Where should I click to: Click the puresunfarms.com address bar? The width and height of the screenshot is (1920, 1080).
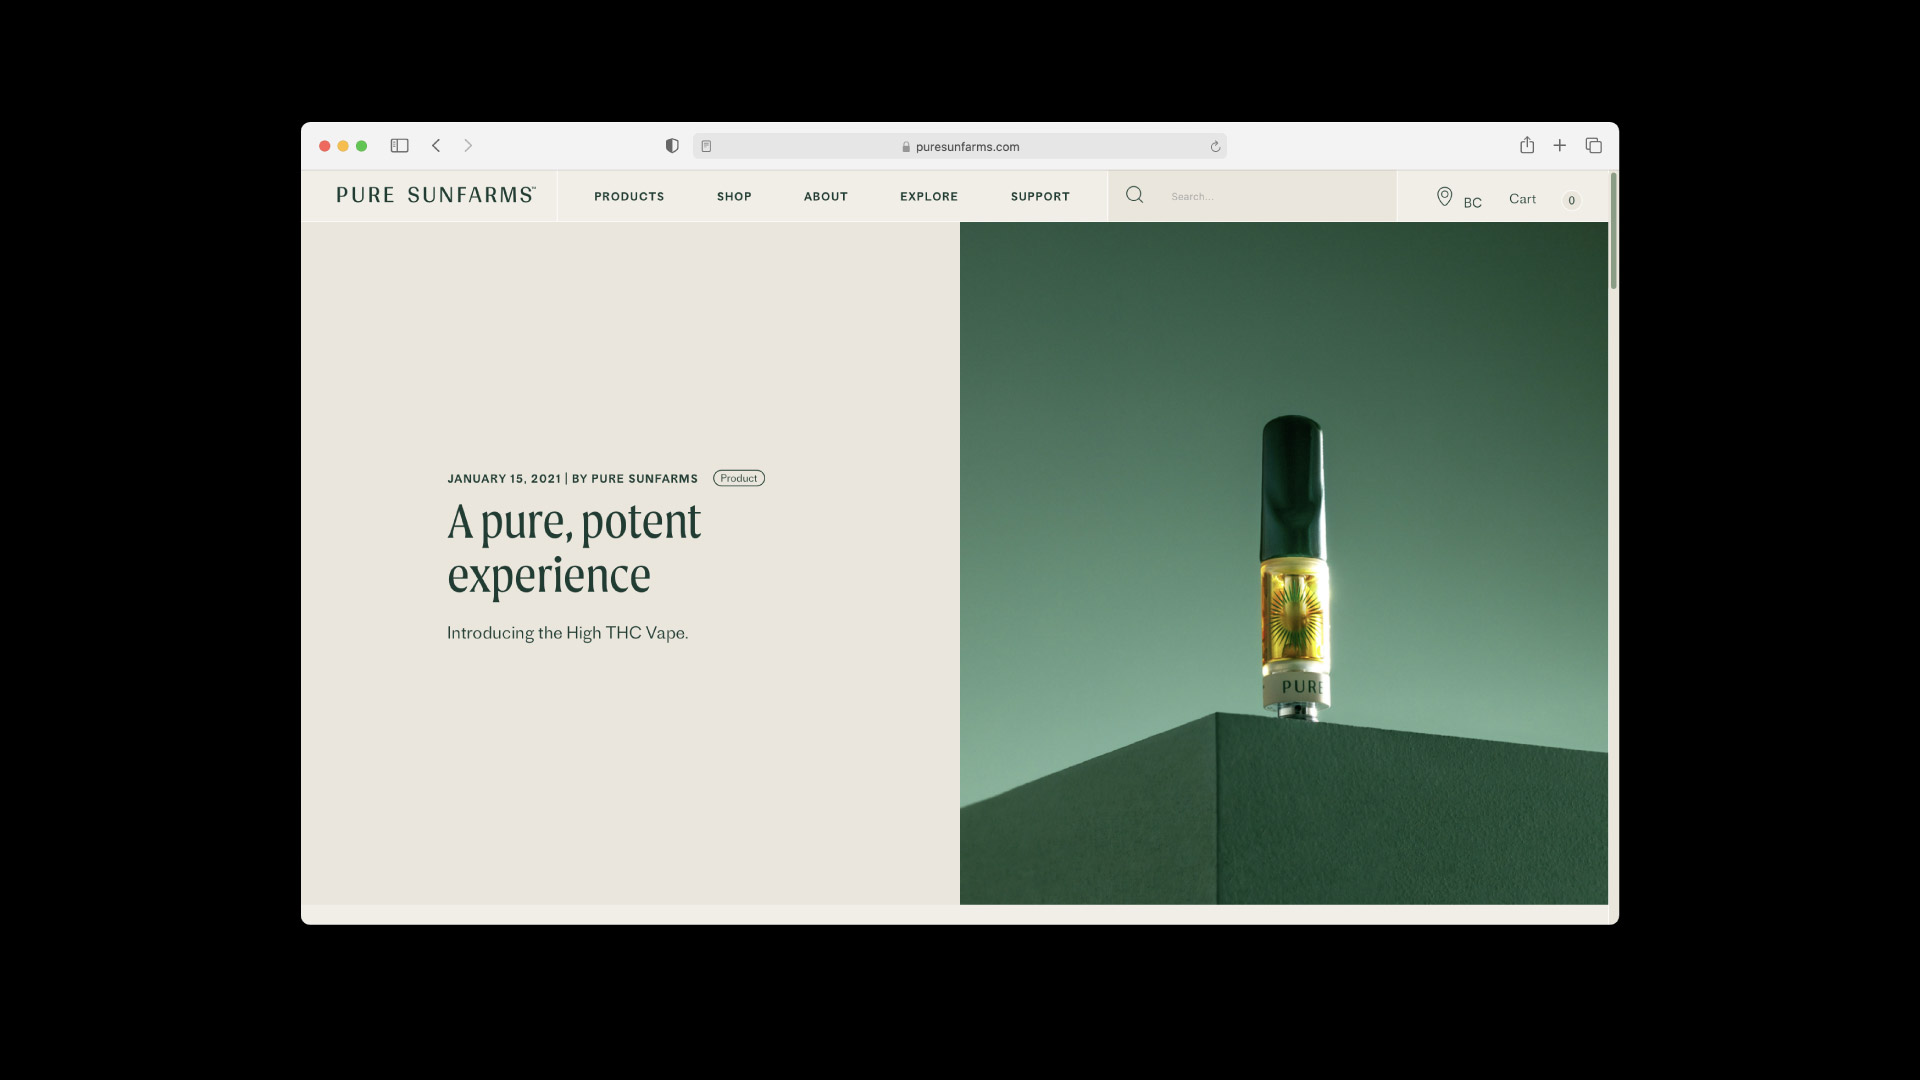point(960,146)
